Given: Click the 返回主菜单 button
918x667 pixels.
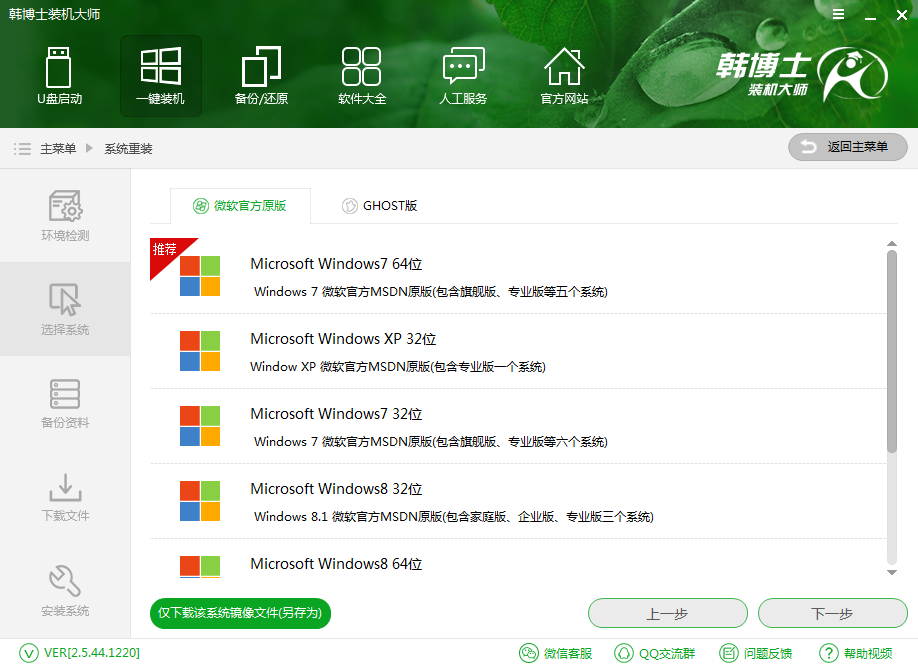Looking at the screenshot, I should click(848, 147).
